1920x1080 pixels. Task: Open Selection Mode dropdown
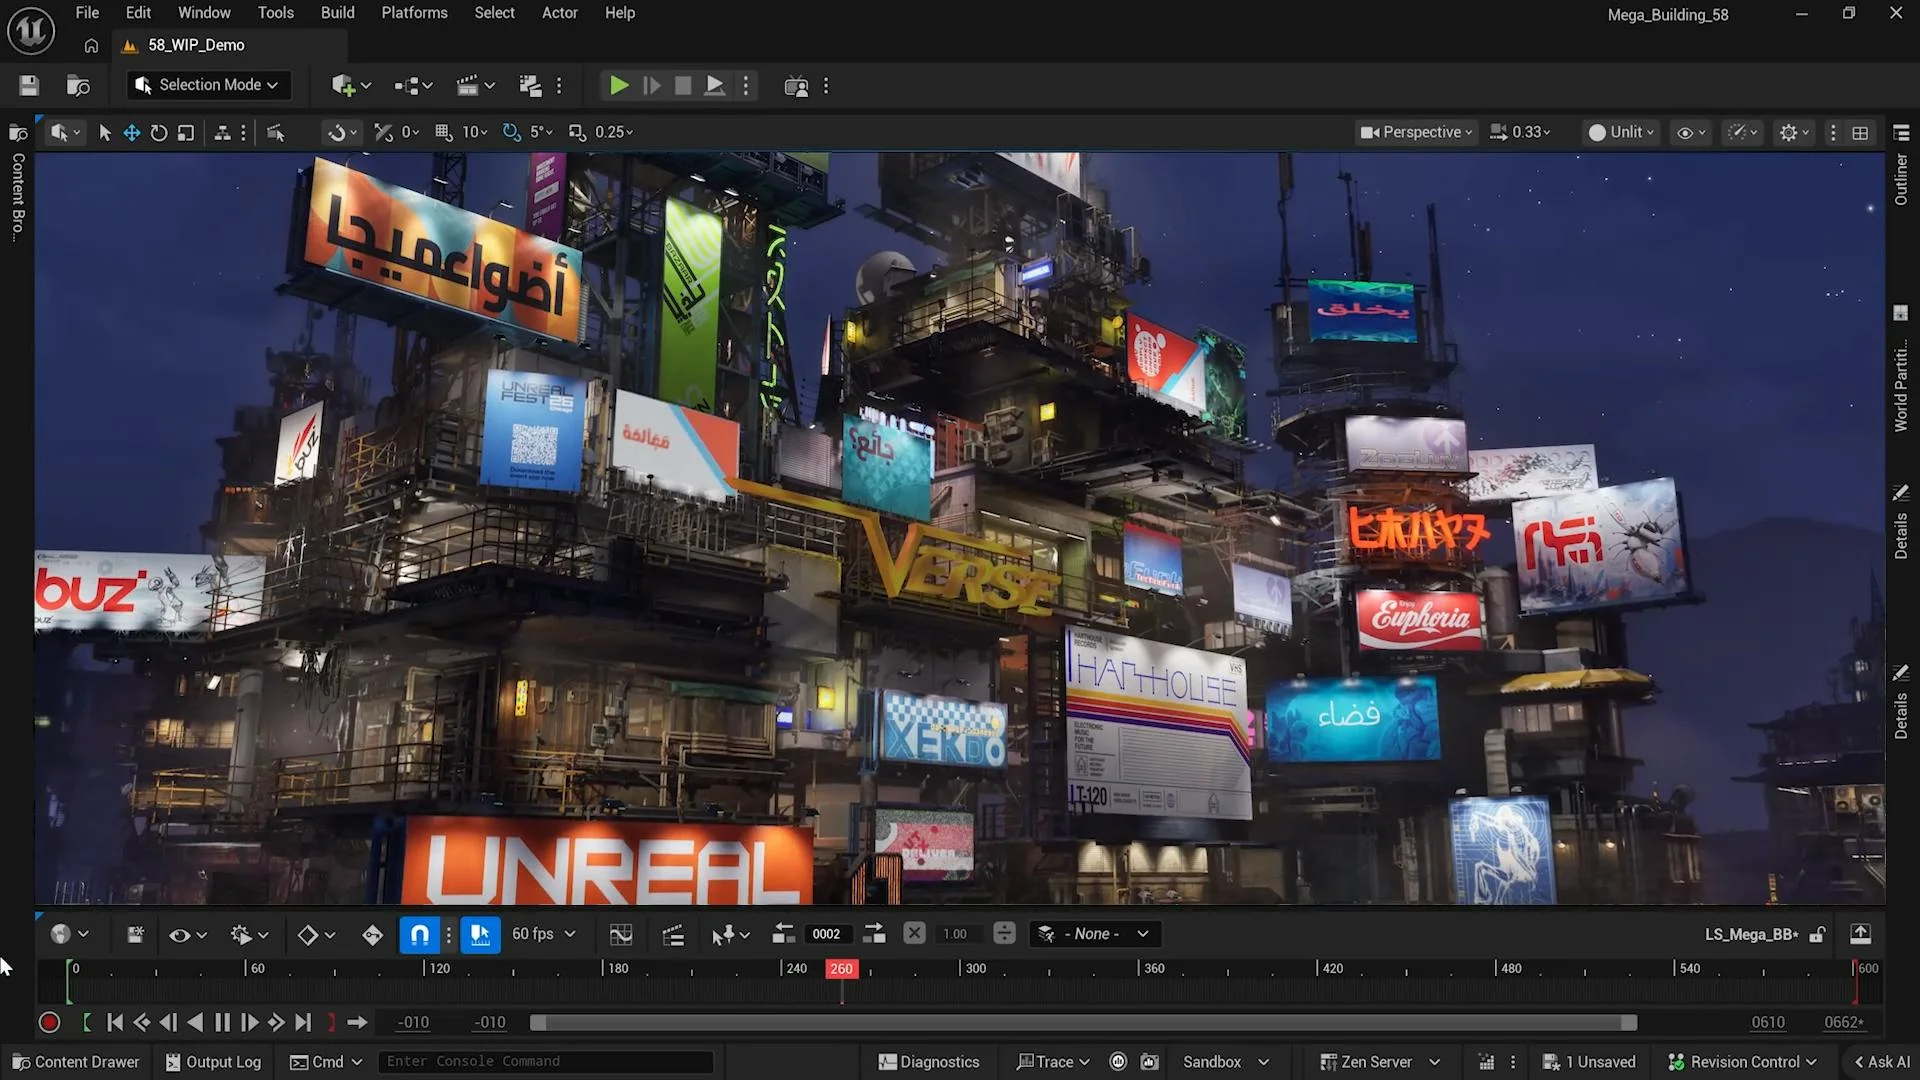tap(209, 85)
